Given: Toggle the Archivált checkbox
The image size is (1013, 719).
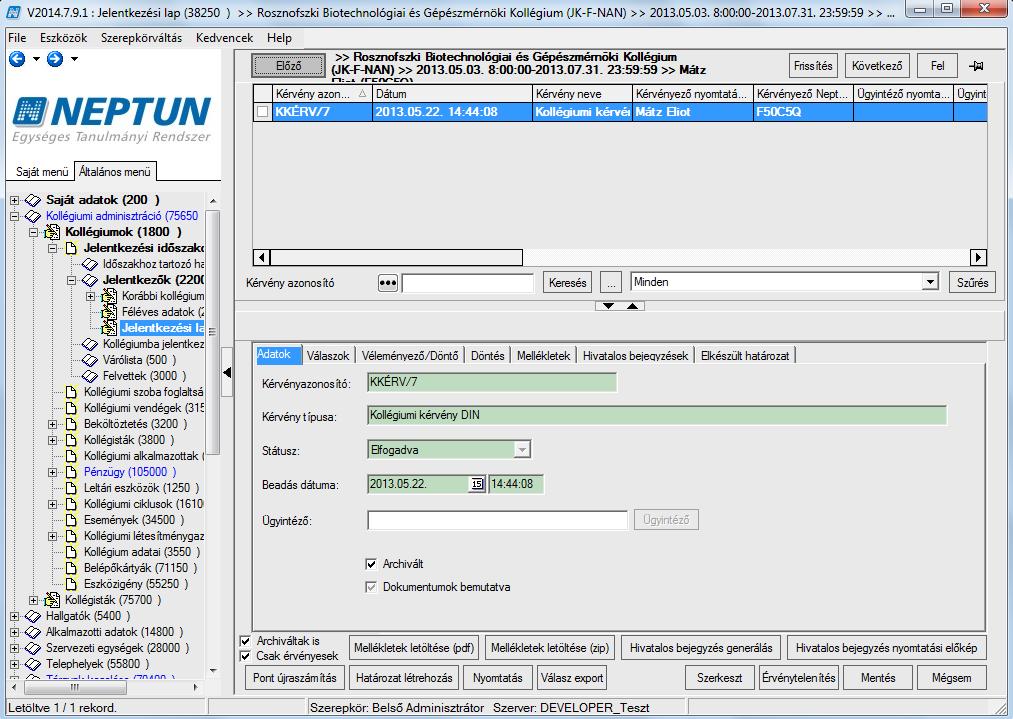Looking at the screenshot, I should (x=371, y=564).
